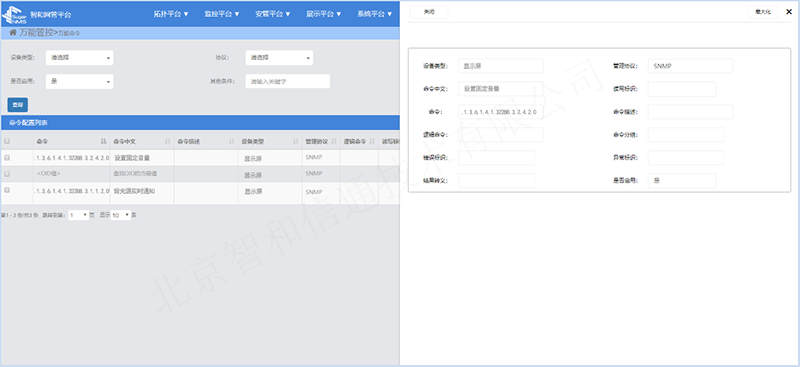
Task: Open the rows-per-page dropdown showing 10
Action: [121, 215]
